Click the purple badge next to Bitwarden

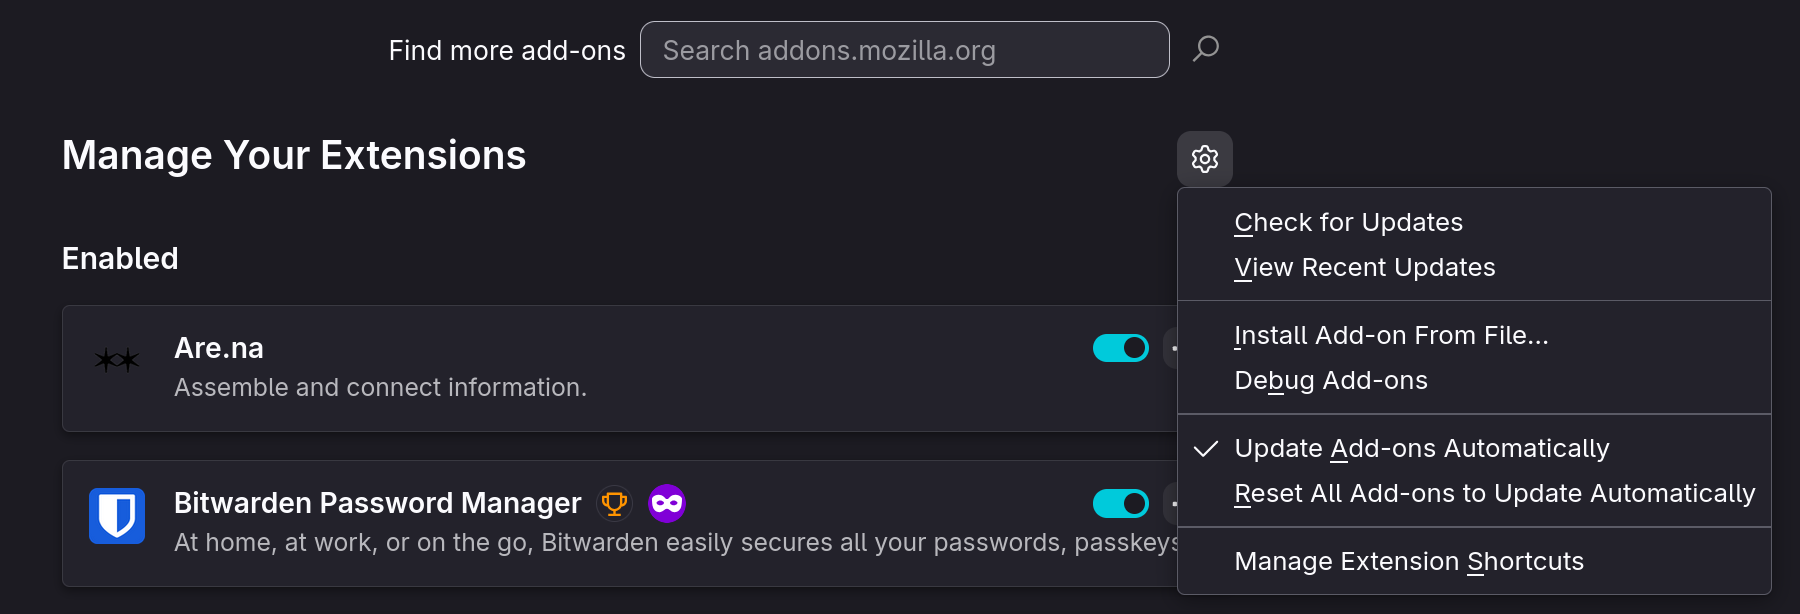[666, 503]
